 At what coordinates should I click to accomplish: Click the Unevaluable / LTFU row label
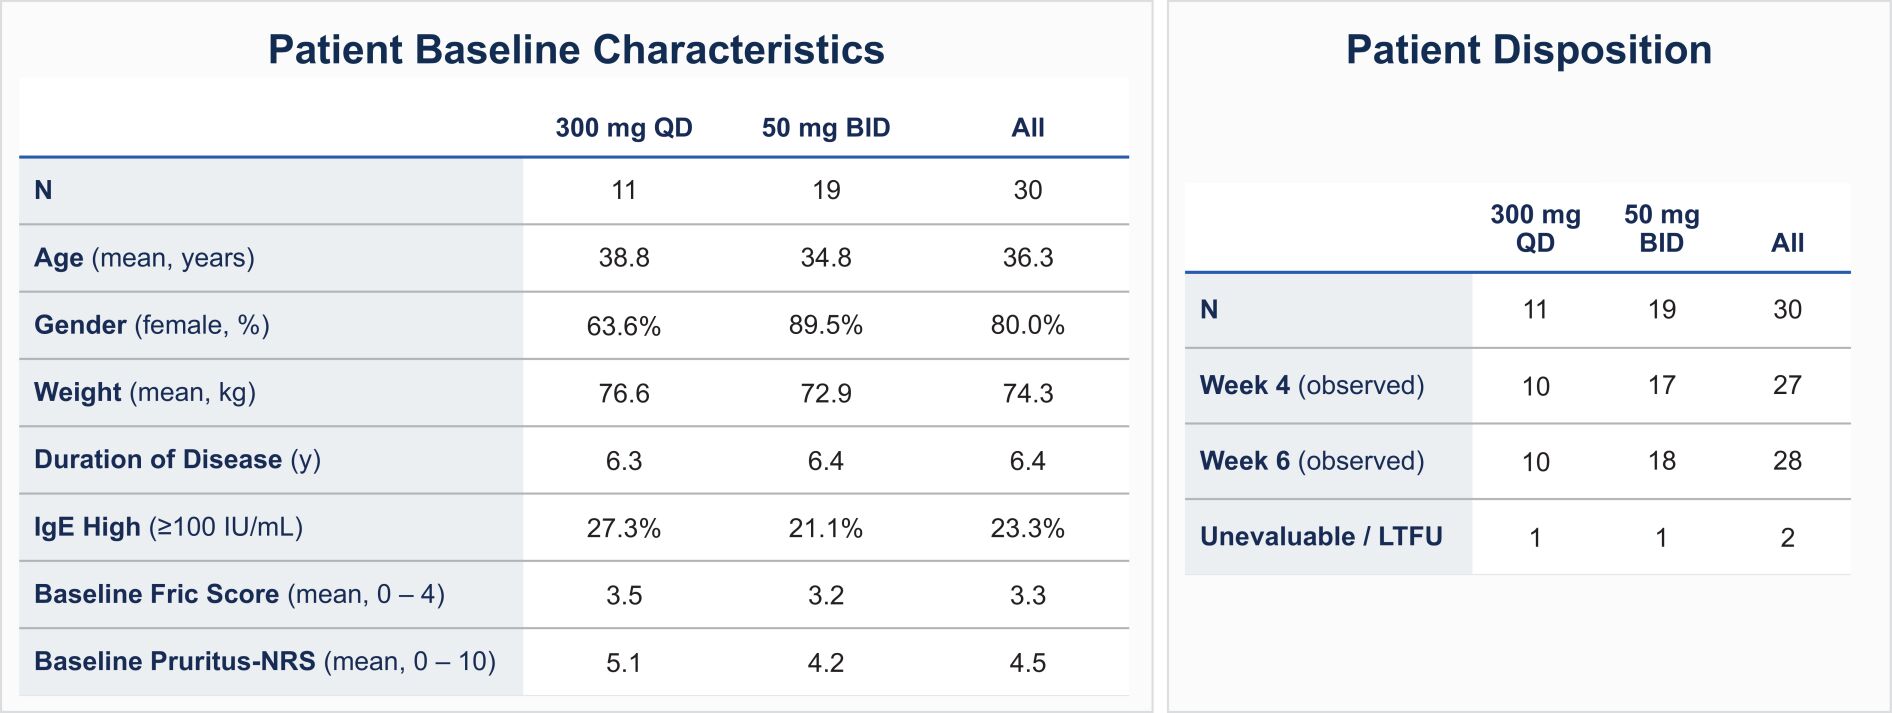click(1321, 537)
